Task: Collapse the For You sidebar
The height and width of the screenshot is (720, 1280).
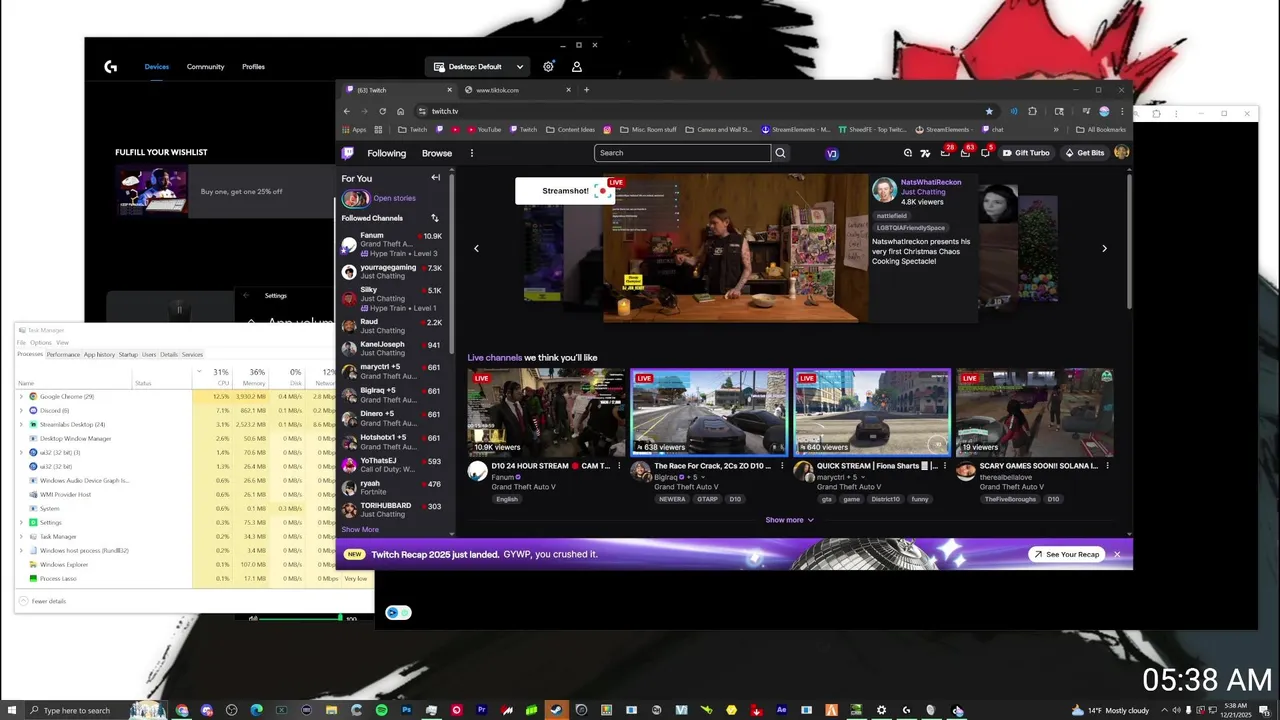Action: (435, 178)
